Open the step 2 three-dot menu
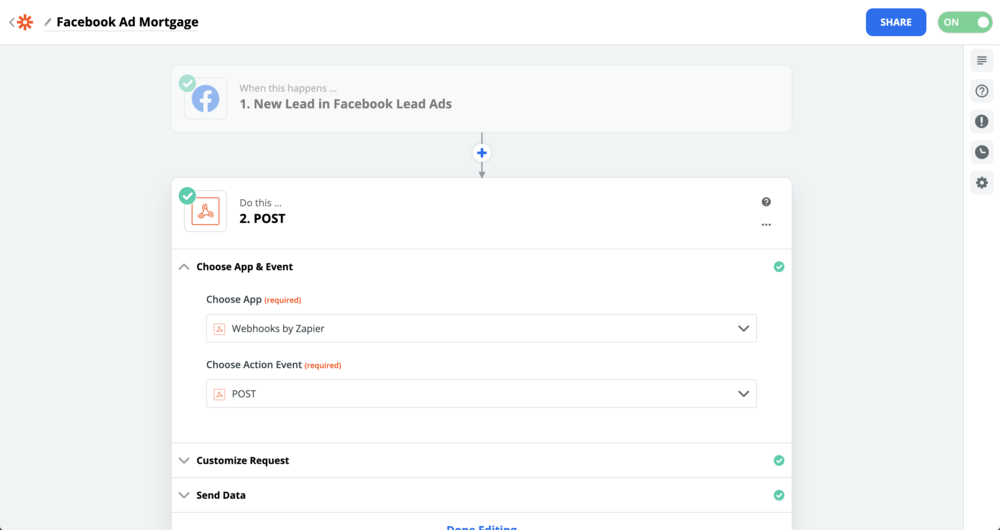The height and width of the screenshot is (530, 1000). [x=766, y=225]
